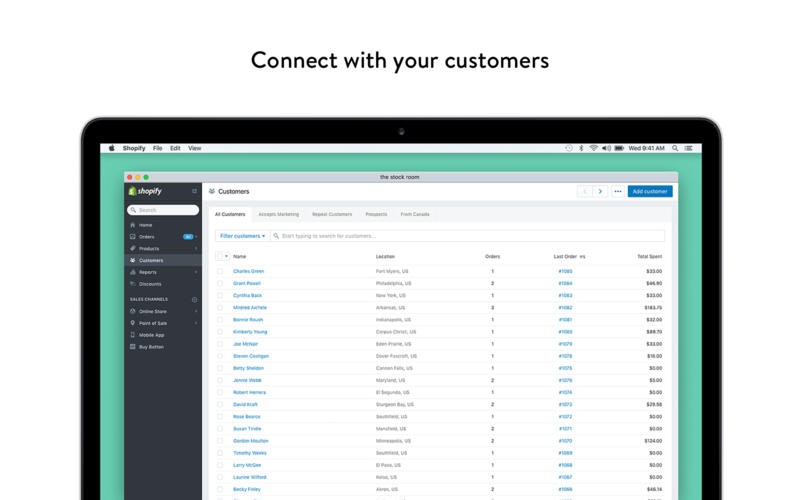Tick the select-all customers checkbox
800x500 pixels.
pos(220,256)
